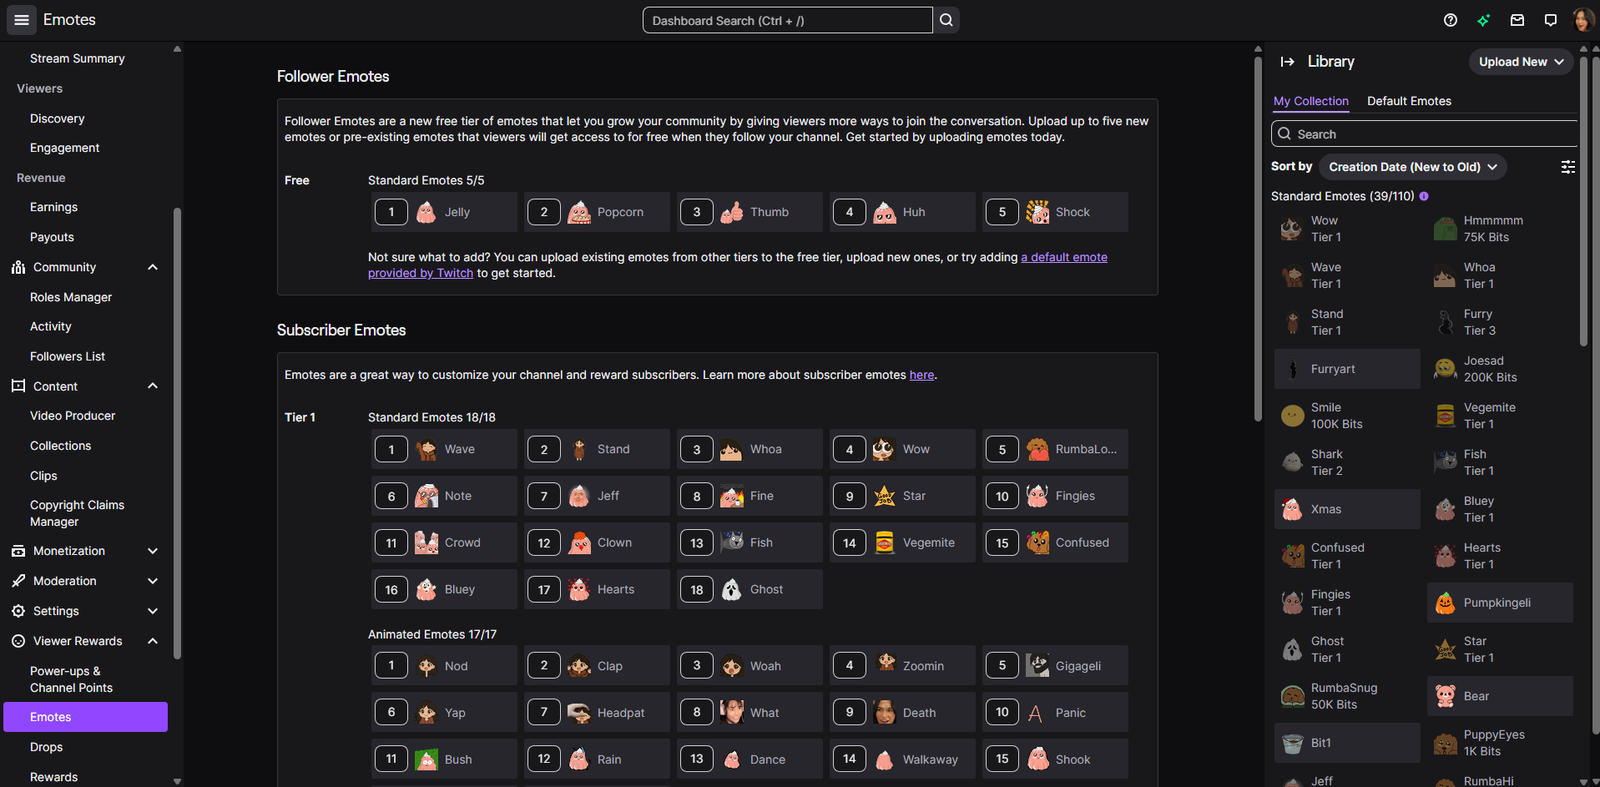
Task: Choose Furryart emote in library
Action: (x=1347, y=369)
